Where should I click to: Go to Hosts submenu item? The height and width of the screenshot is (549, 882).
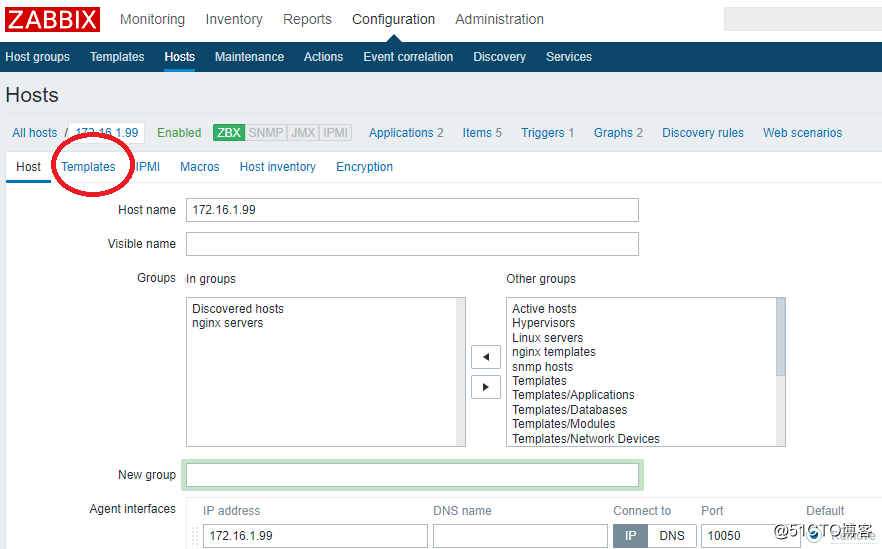(x=179, y=57)
